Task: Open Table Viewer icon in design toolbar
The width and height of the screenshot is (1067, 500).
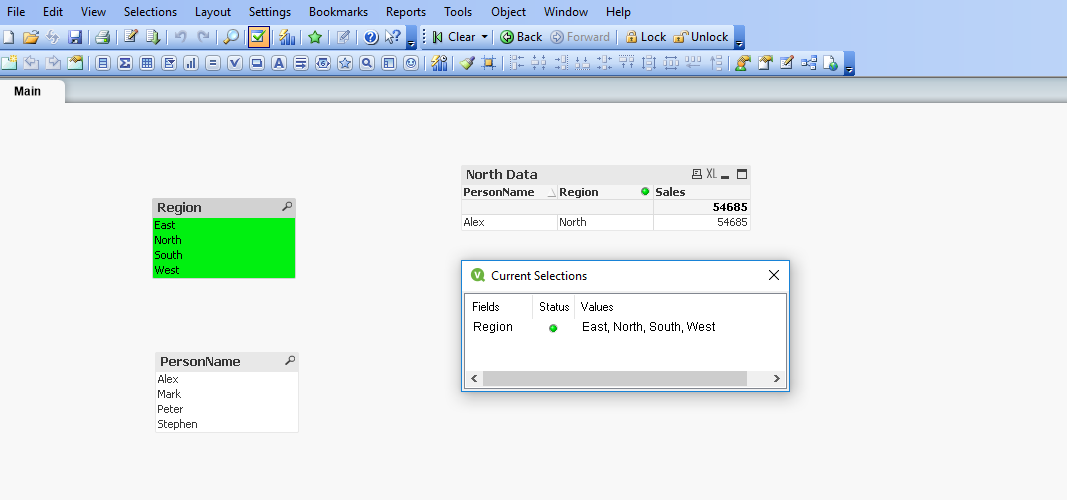Action: (x=808, y=63)
